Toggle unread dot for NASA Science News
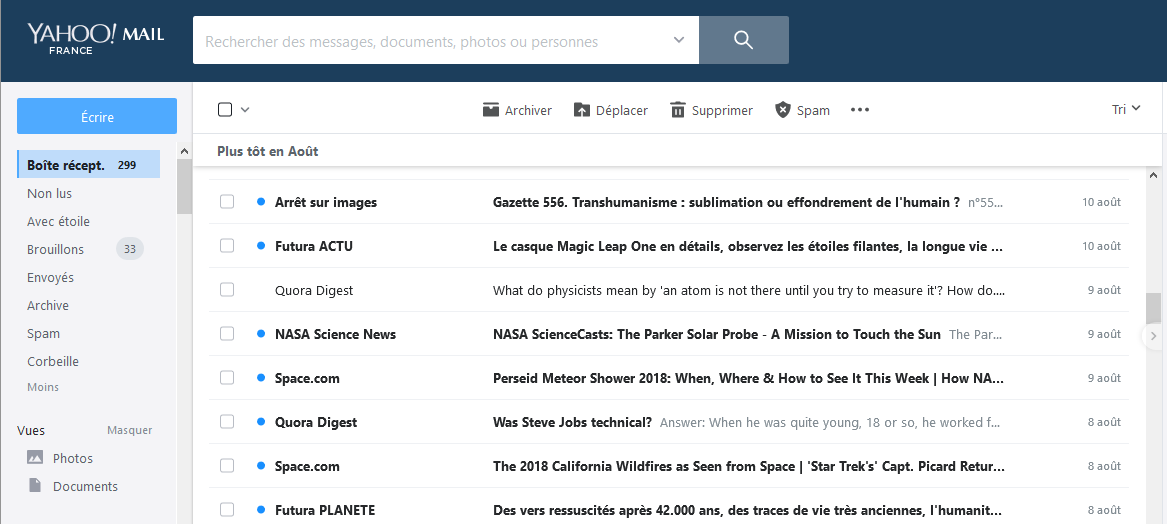 coord(260,334)
